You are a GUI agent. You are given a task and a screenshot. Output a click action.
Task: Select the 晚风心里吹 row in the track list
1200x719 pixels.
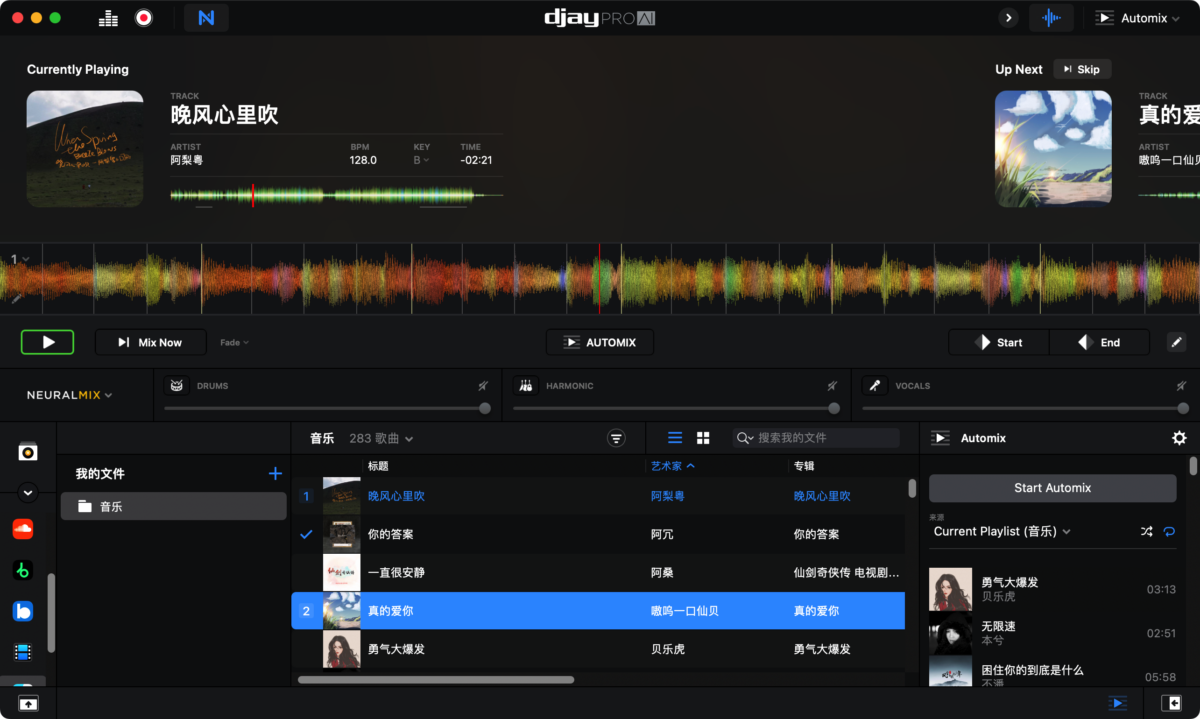click(598, 496)
